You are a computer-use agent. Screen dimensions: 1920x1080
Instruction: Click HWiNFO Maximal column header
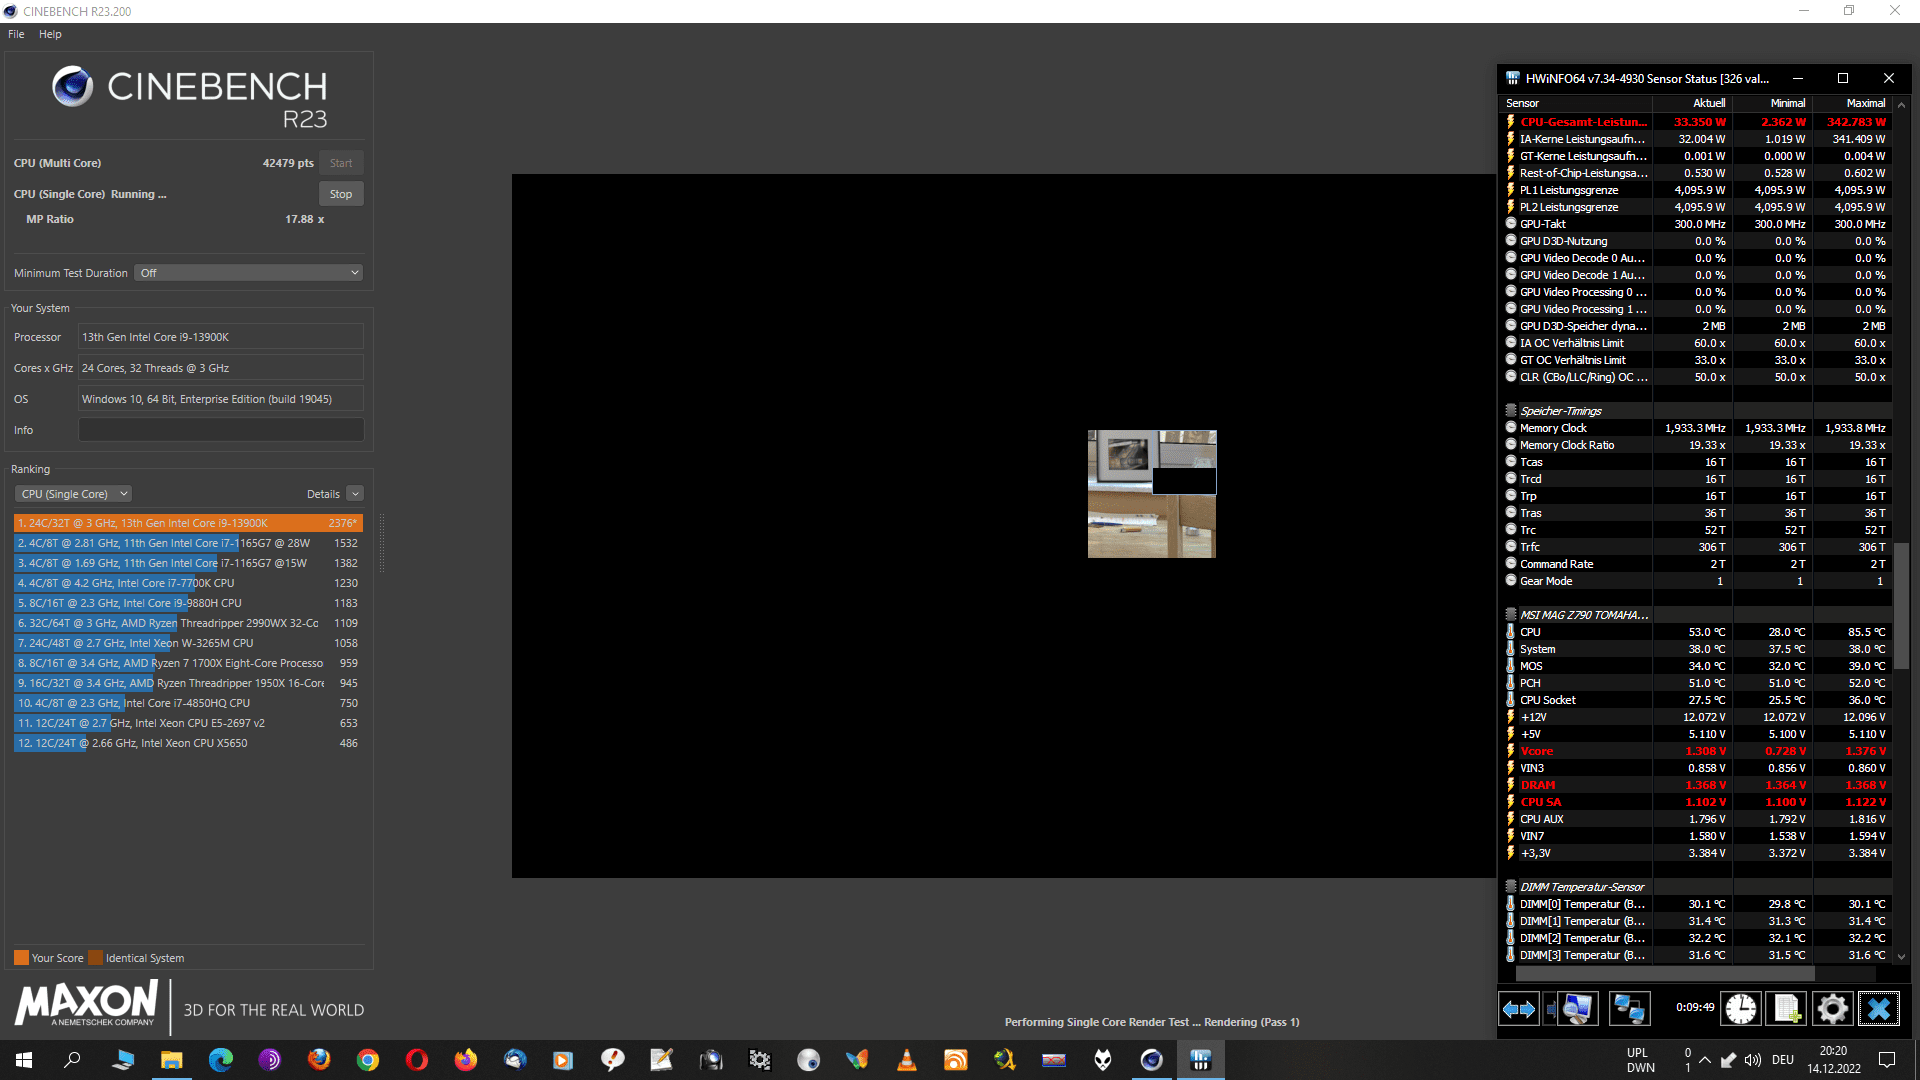(1852, 103)
